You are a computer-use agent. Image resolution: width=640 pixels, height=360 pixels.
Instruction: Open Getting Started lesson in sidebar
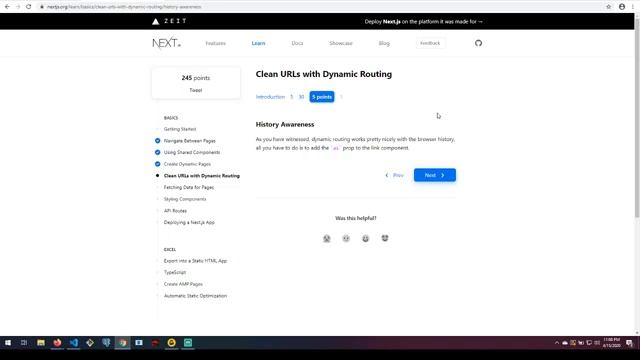[x=180, y=129]
